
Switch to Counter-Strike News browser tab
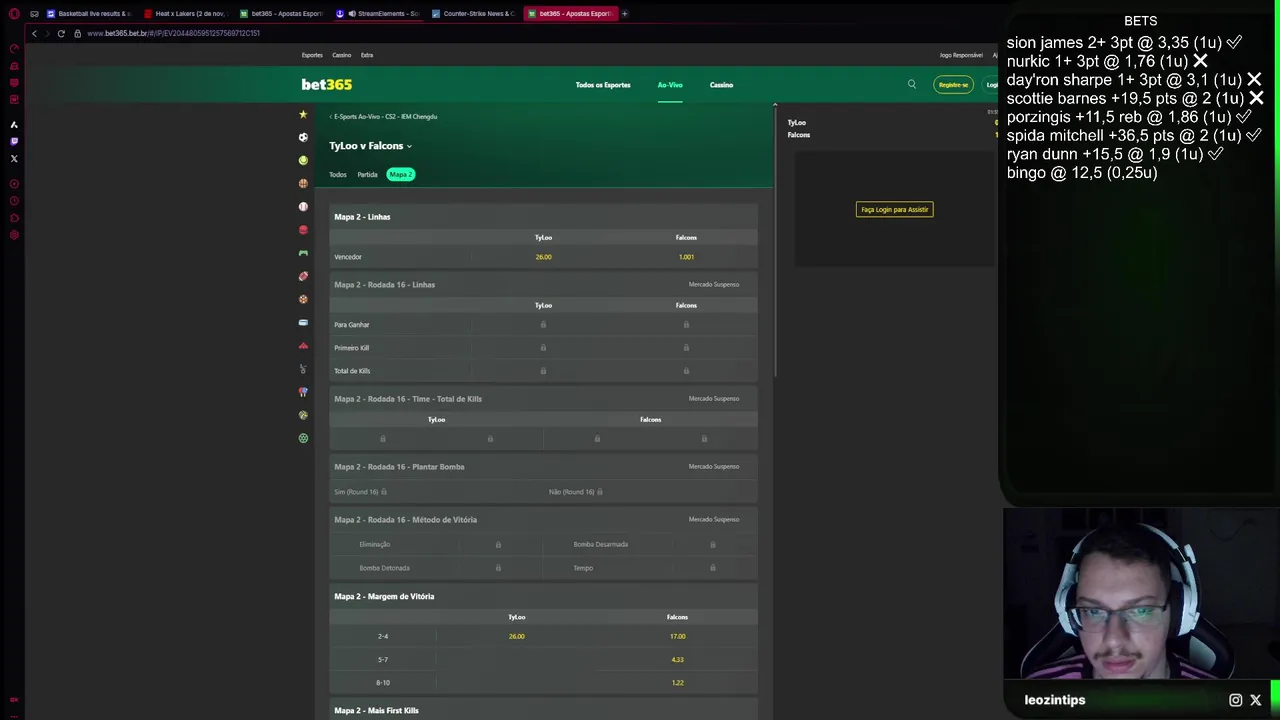coord(475,14)
